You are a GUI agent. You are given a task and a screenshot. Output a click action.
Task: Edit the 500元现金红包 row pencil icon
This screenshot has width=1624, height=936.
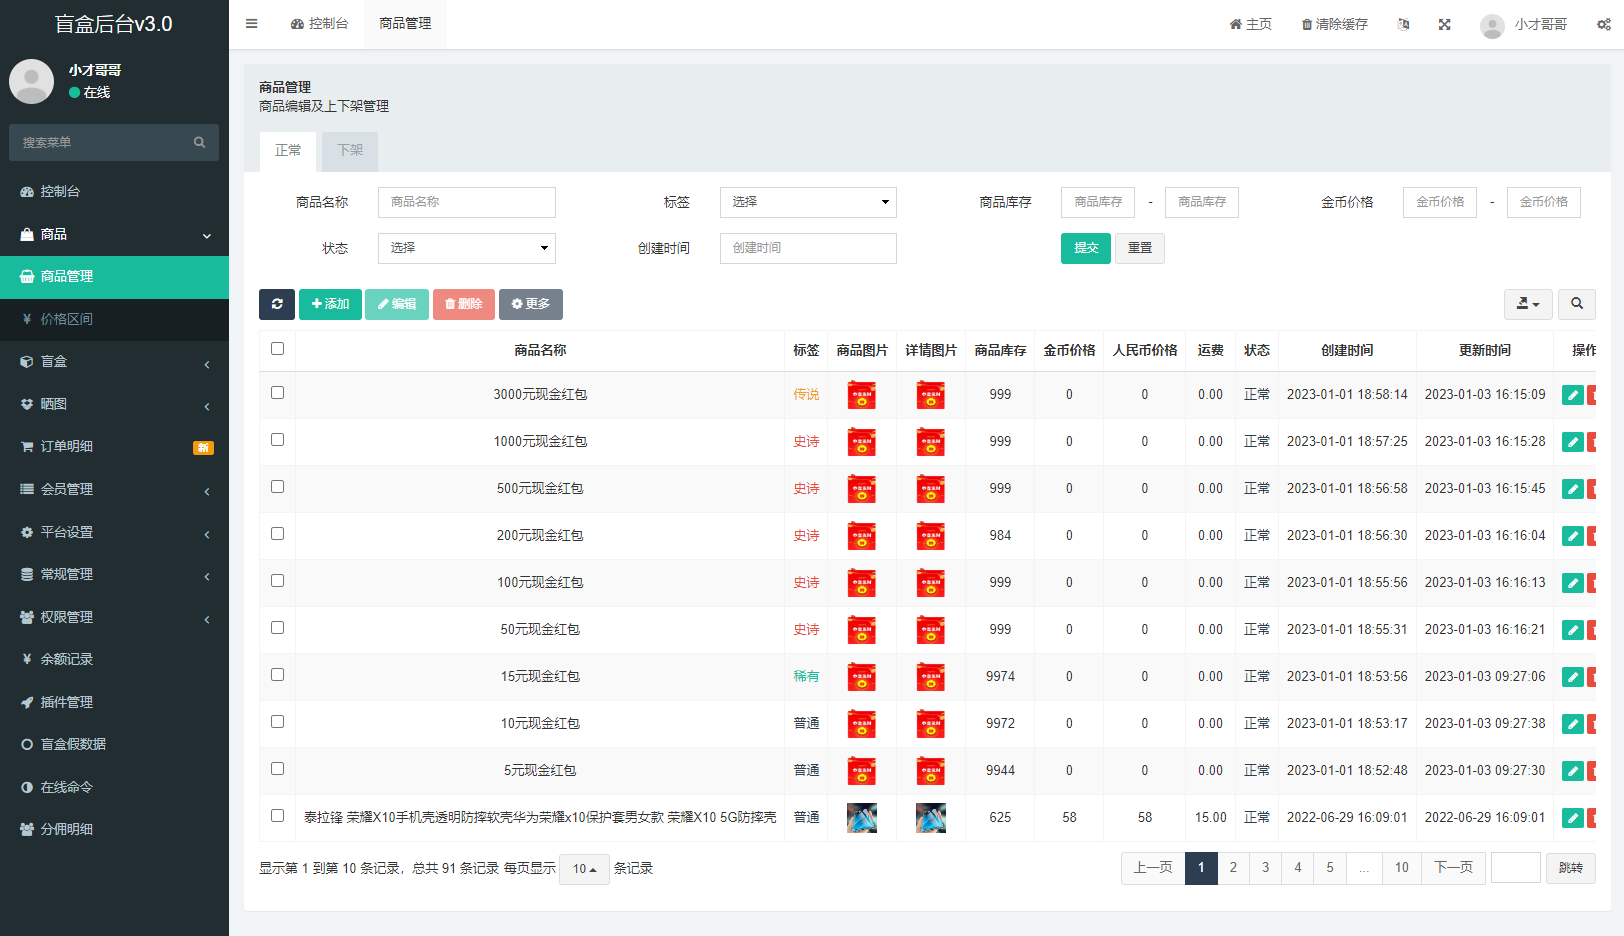click(1573, 489)
